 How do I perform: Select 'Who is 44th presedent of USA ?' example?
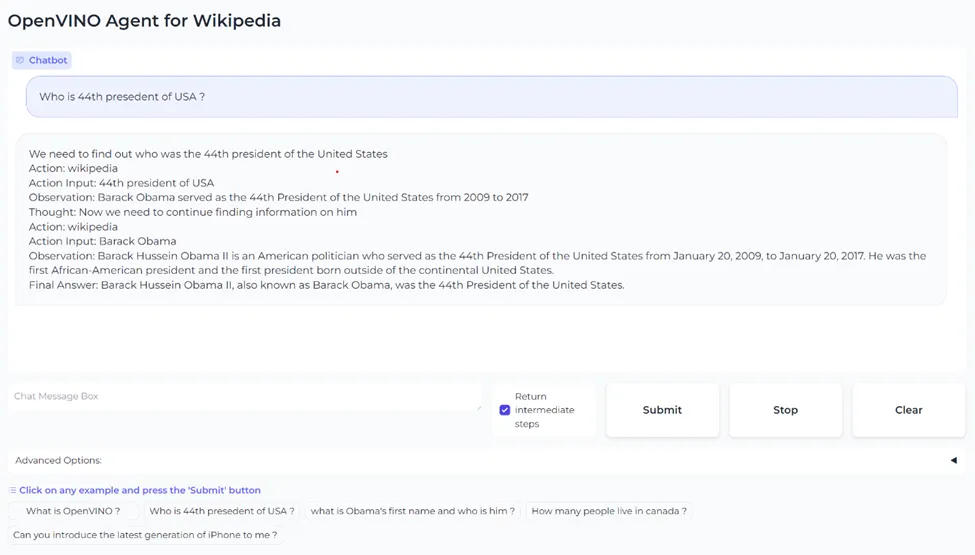[222, 511]
